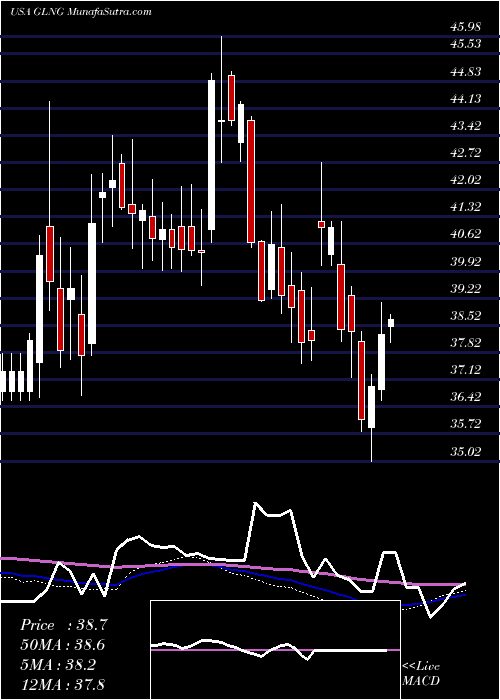Viewport: 500px width, 700px height.
Task: Click the long red candle falling from 43.42
Action: (x=251, y=181)
